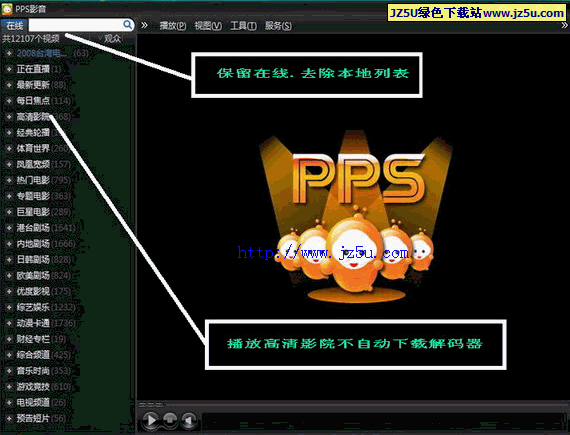Select the 综合频道 (425) row

(x=44, y=355)
